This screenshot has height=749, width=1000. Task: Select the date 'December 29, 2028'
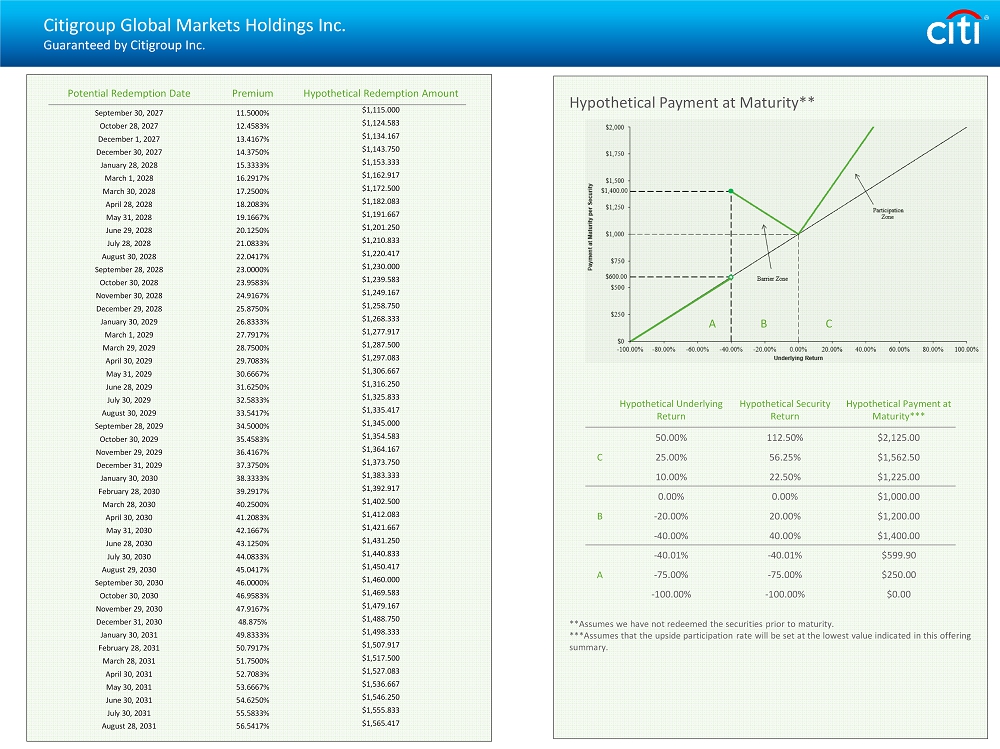129,309
